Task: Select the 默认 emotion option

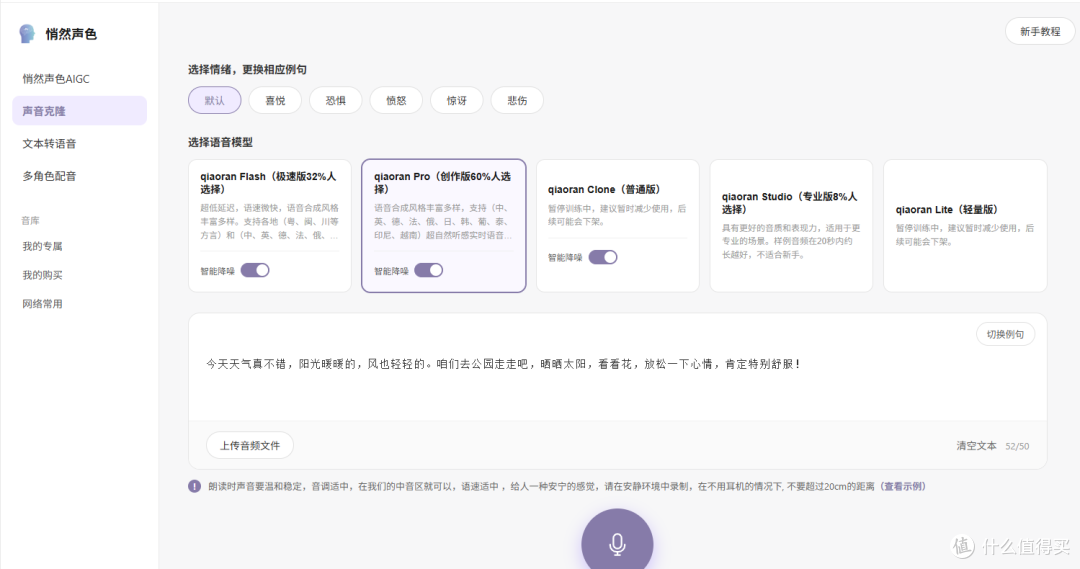Action: [215, 101]
